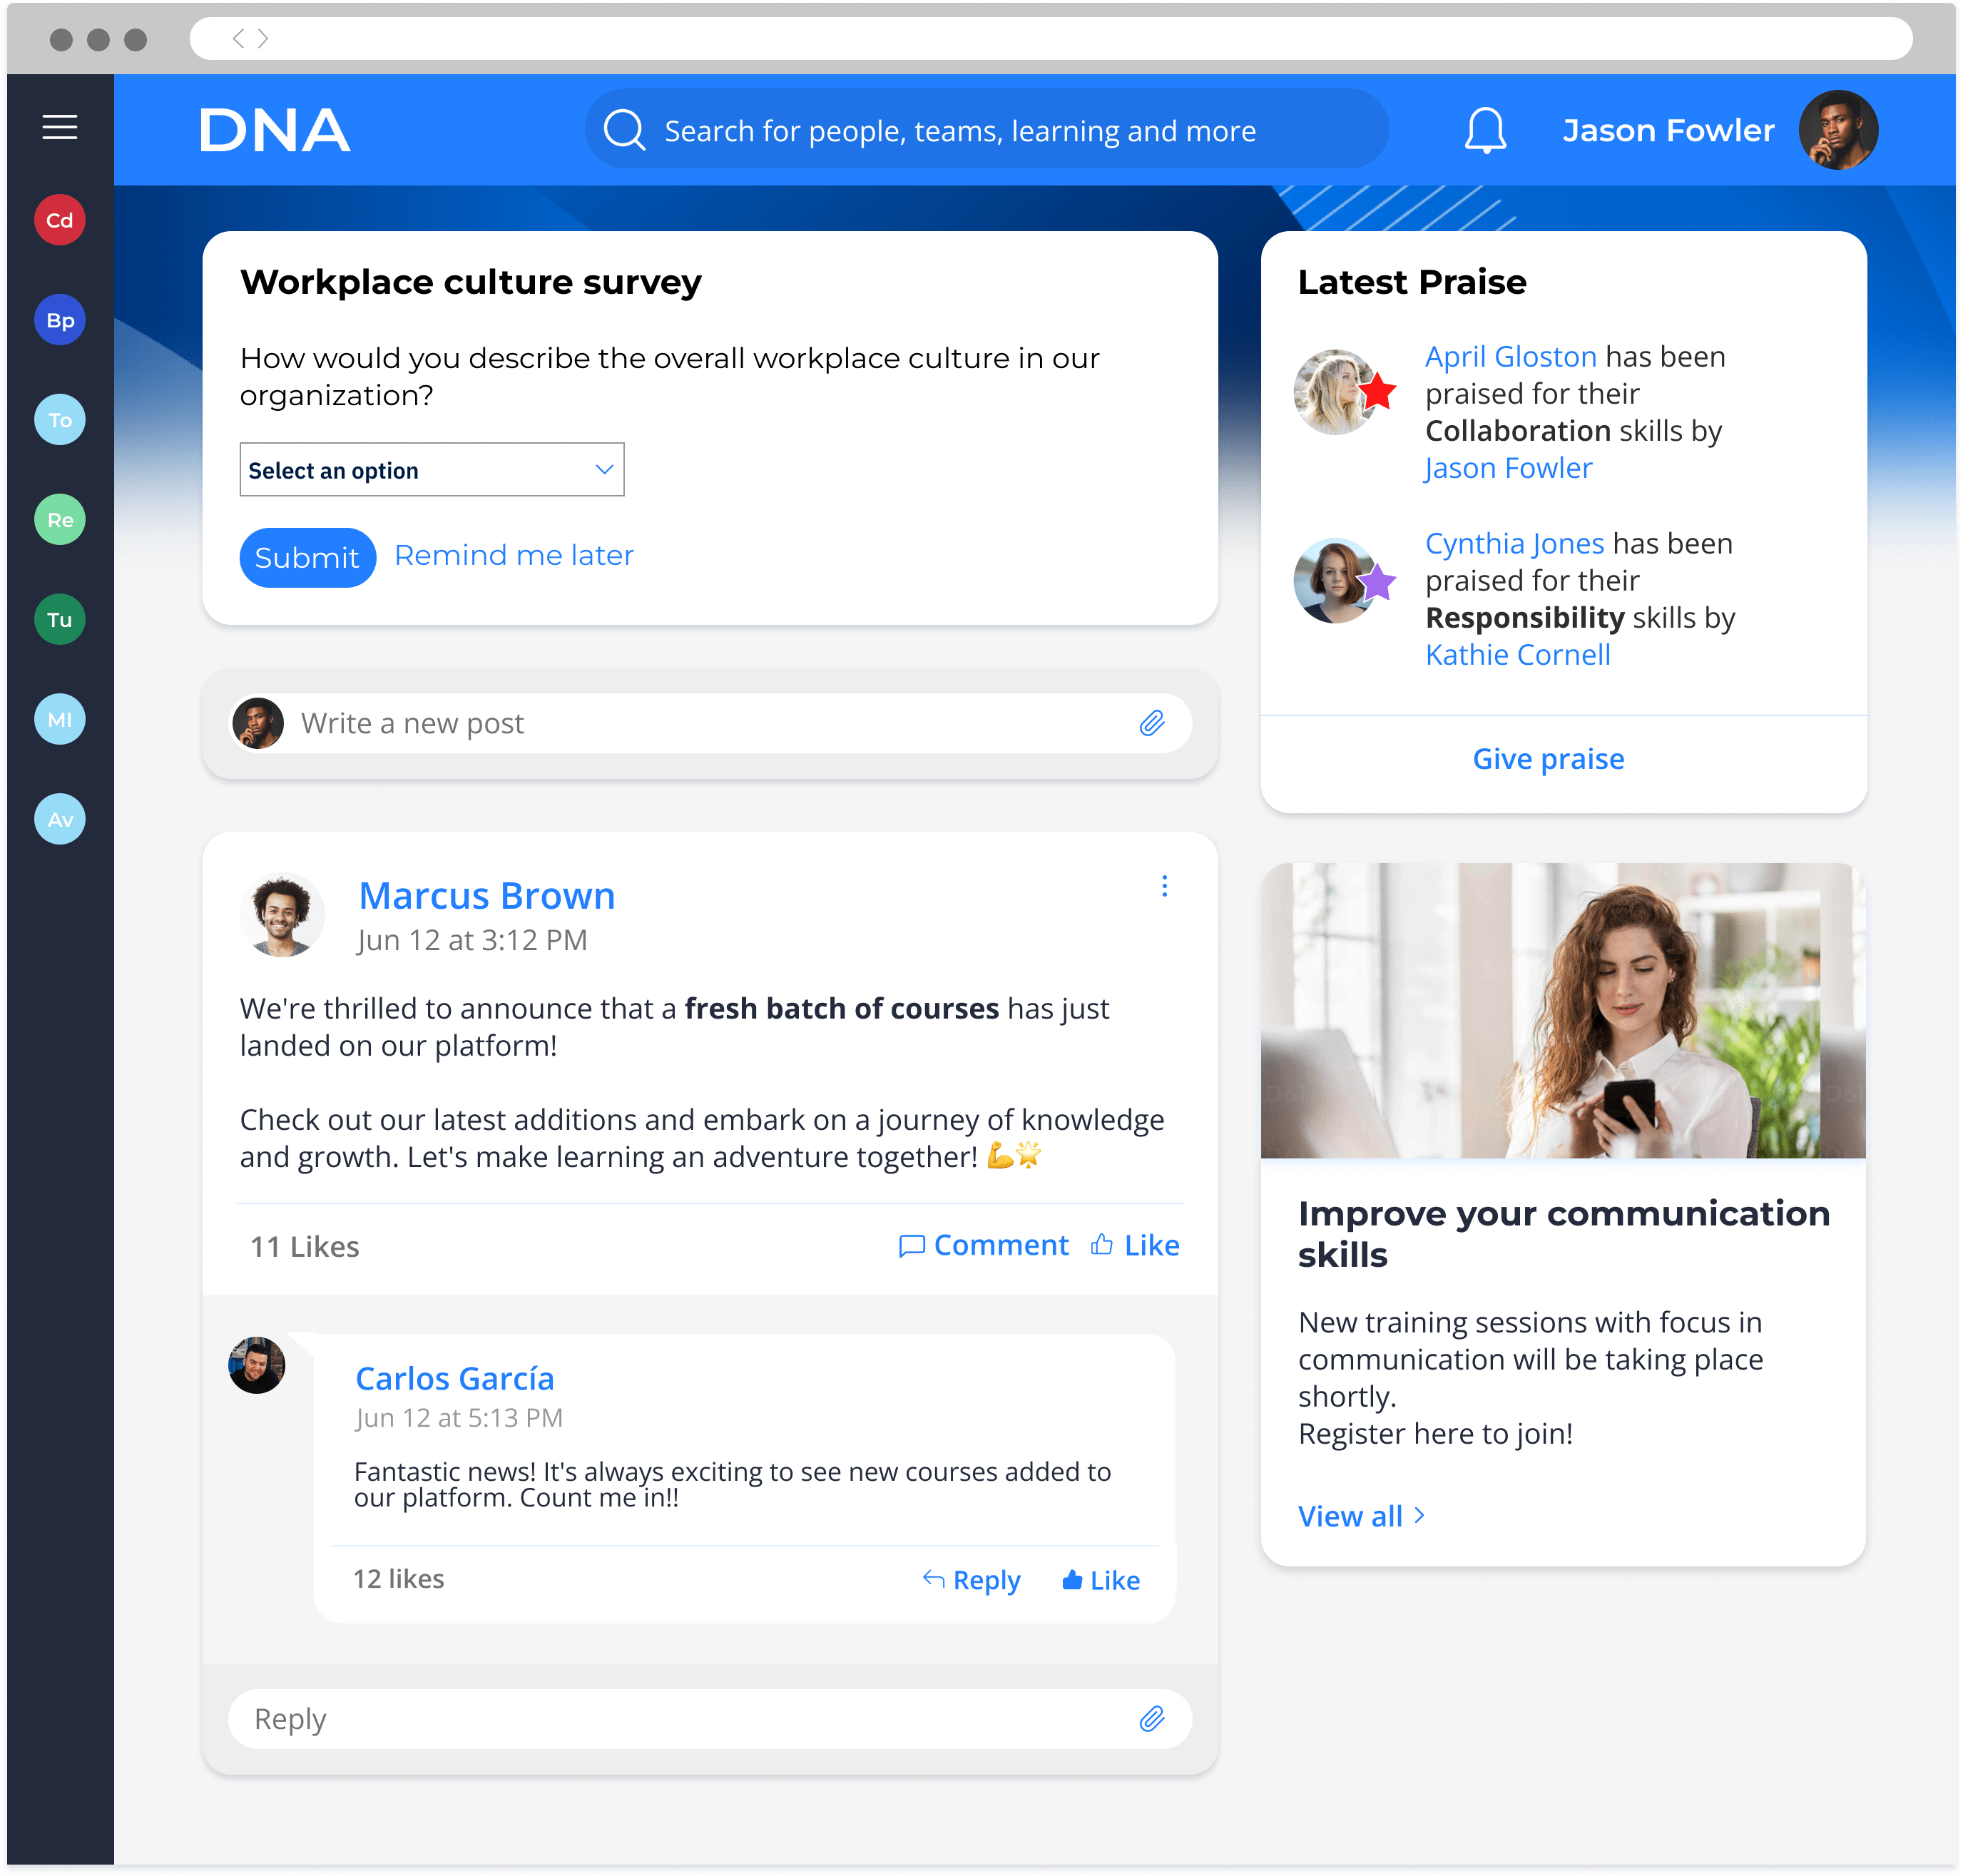Viewport: 1963px width, 1876px height.
Task: Click the Remind me later link
Action: 514,556
